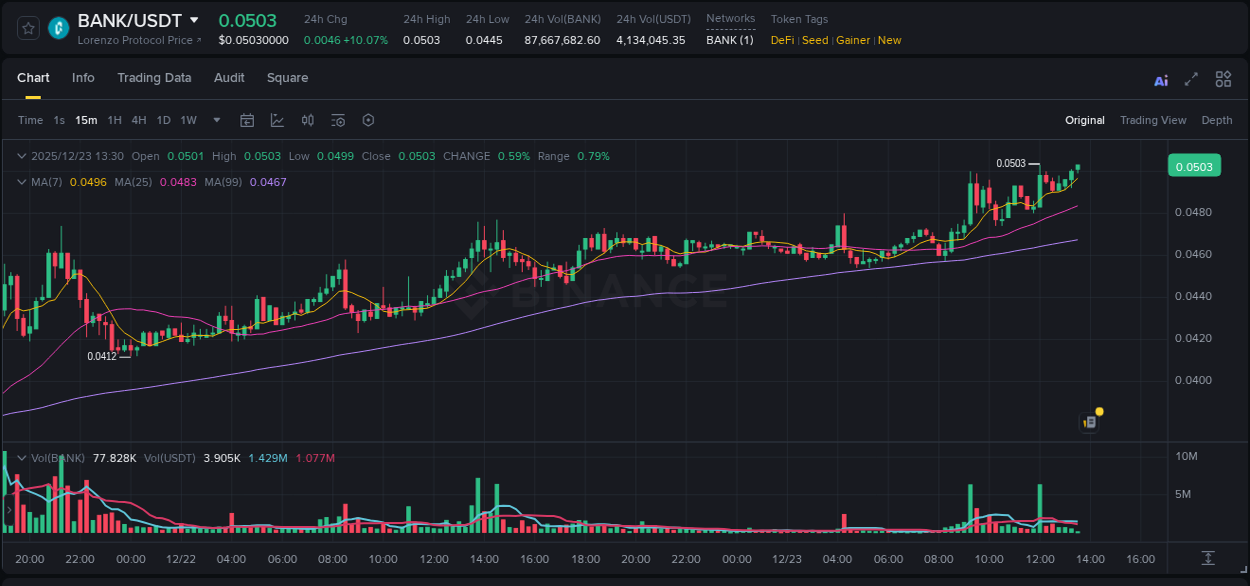
Task: Select the 1H timeframe
Action: pyautogui.click(x=114, y=120)
